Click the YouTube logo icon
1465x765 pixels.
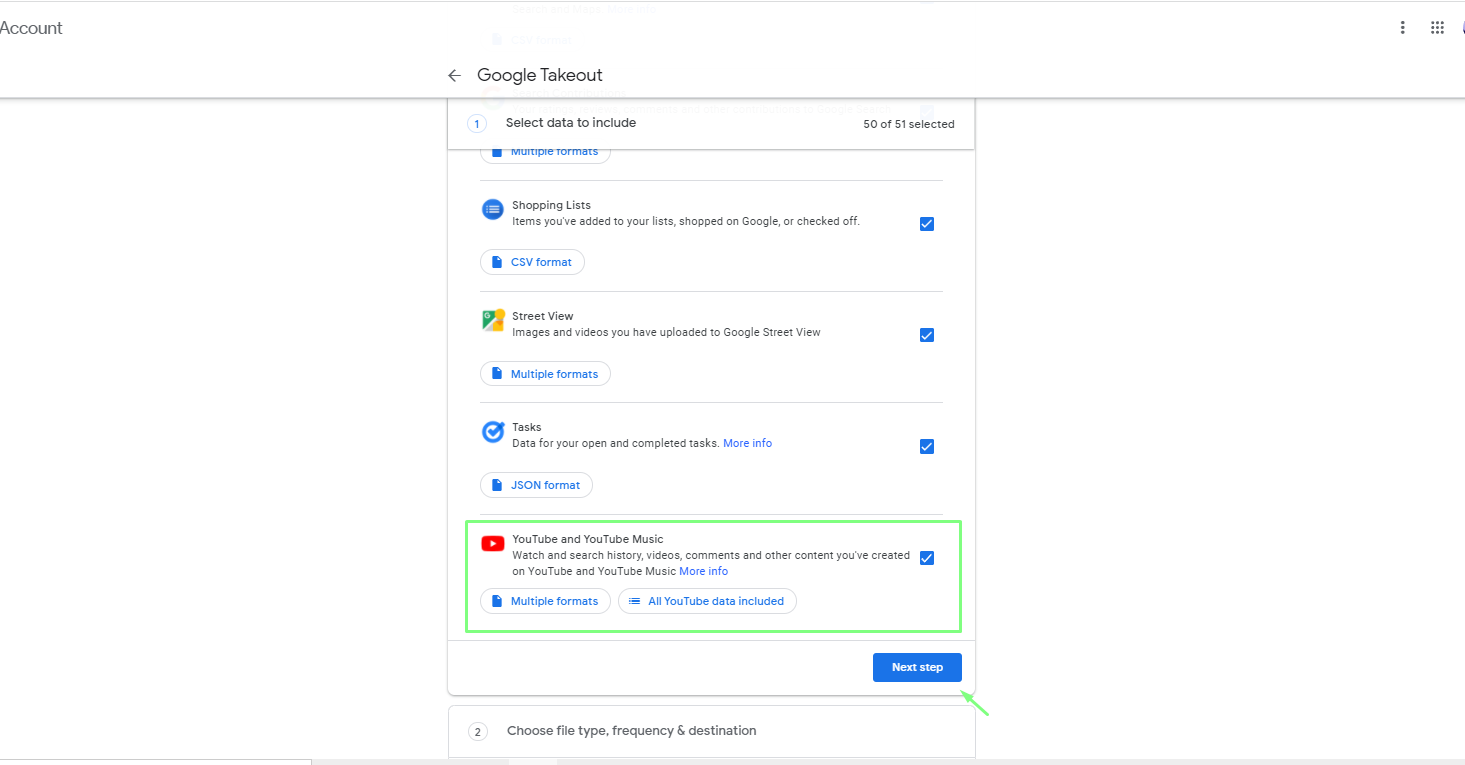point(493,544)
